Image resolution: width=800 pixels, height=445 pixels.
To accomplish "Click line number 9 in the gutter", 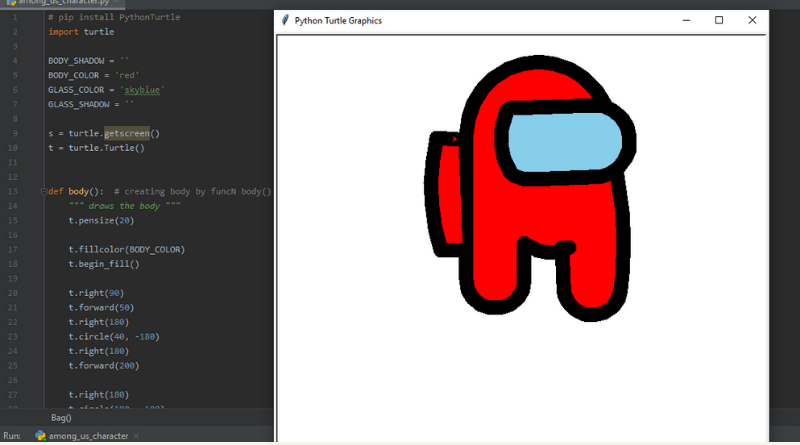I will [x=15, y=134].
